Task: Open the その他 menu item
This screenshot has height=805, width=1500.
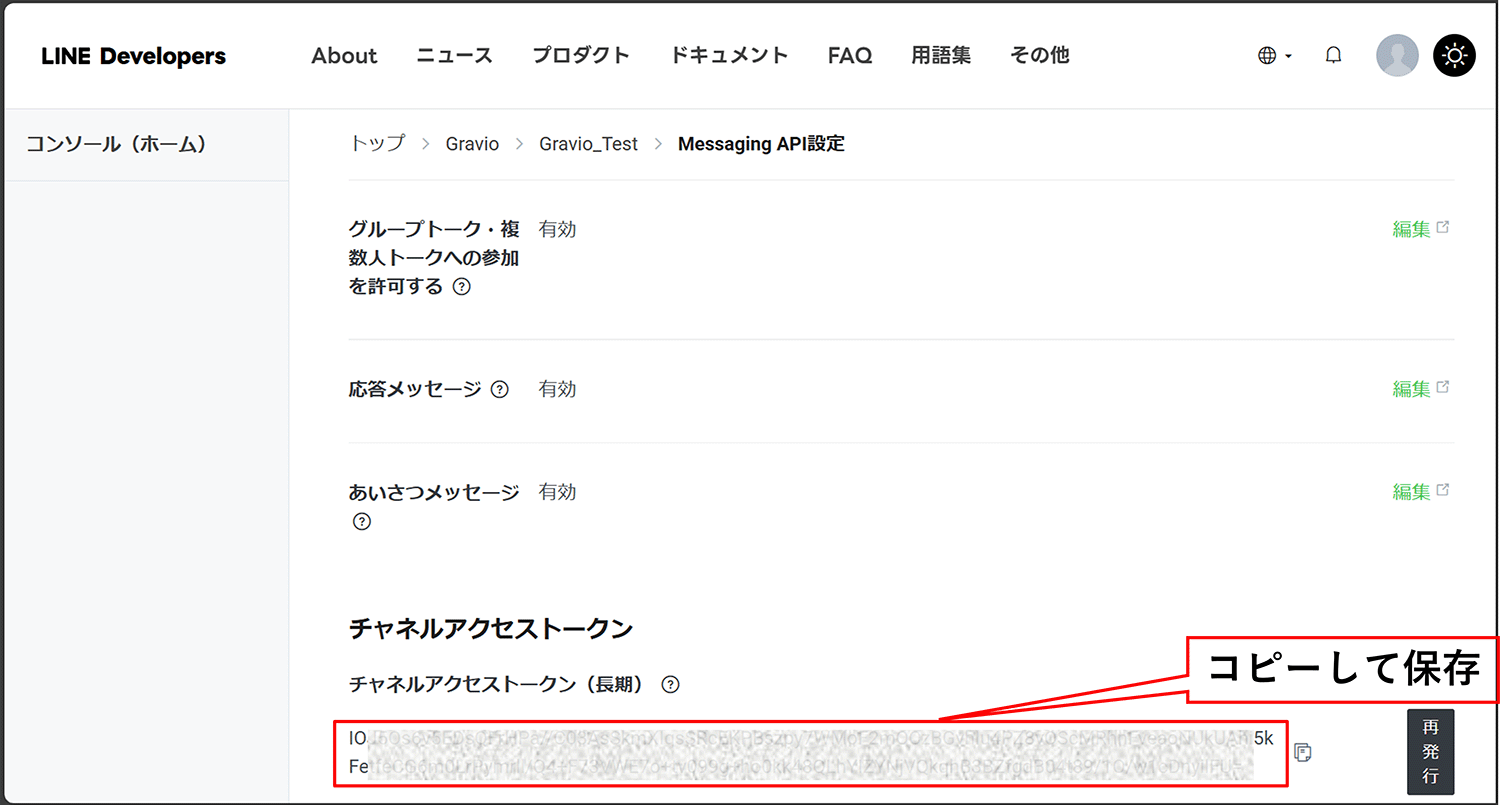Action: (1040, 56)
